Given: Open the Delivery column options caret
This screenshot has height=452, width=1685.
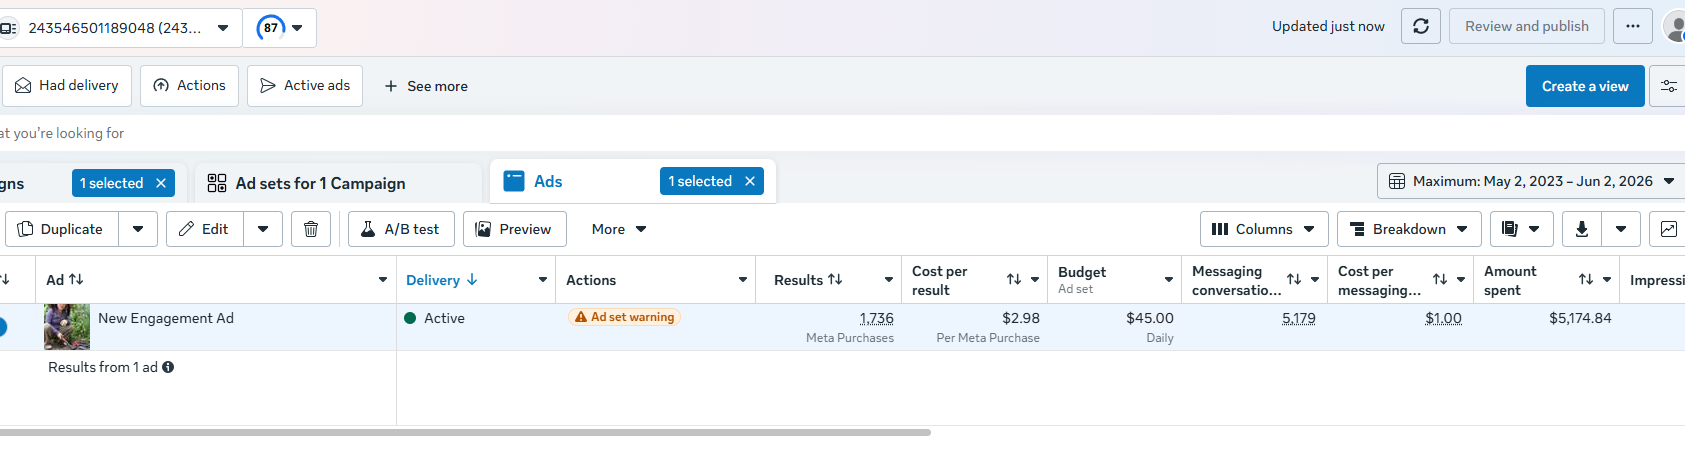Looking at the screenshot, I should click(543, 280).
